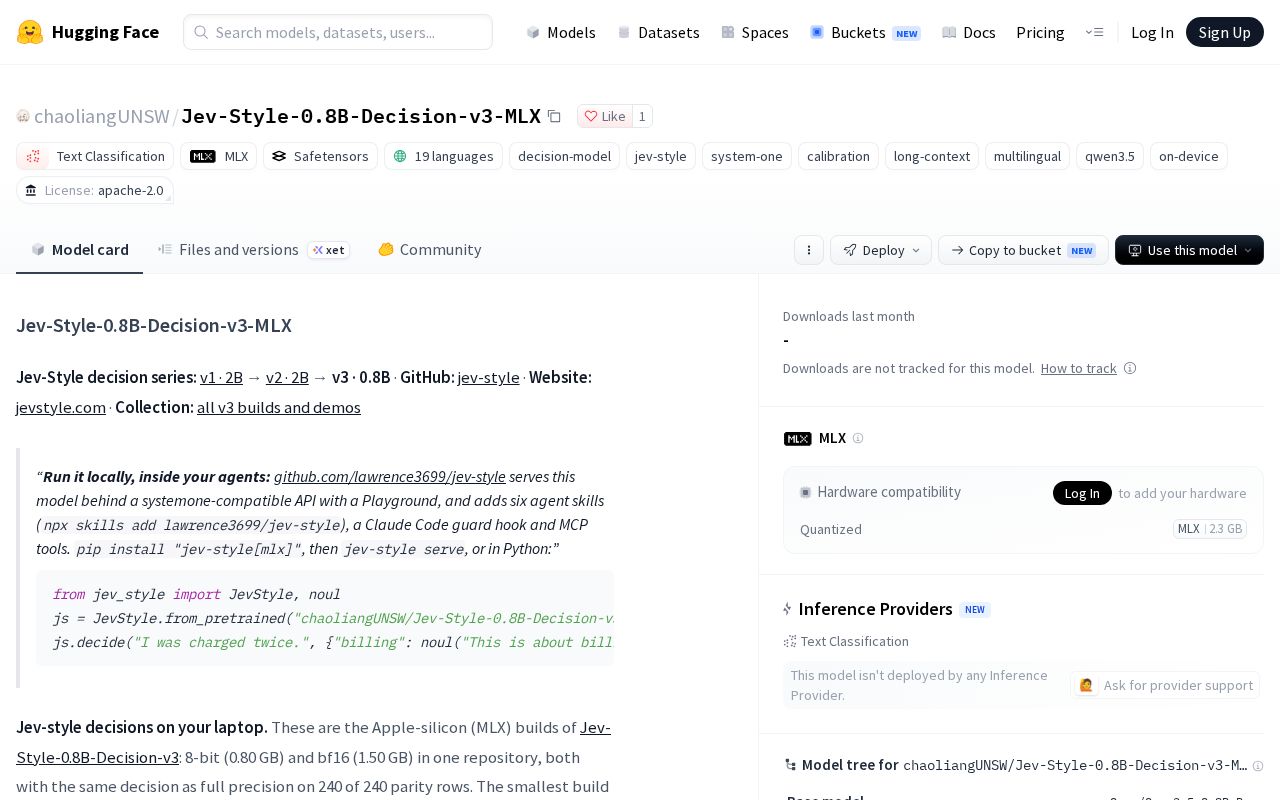This screenshot has width=1280, height=800.
Task: Open the Pricing page
Action: click(x=1040, y=32)
